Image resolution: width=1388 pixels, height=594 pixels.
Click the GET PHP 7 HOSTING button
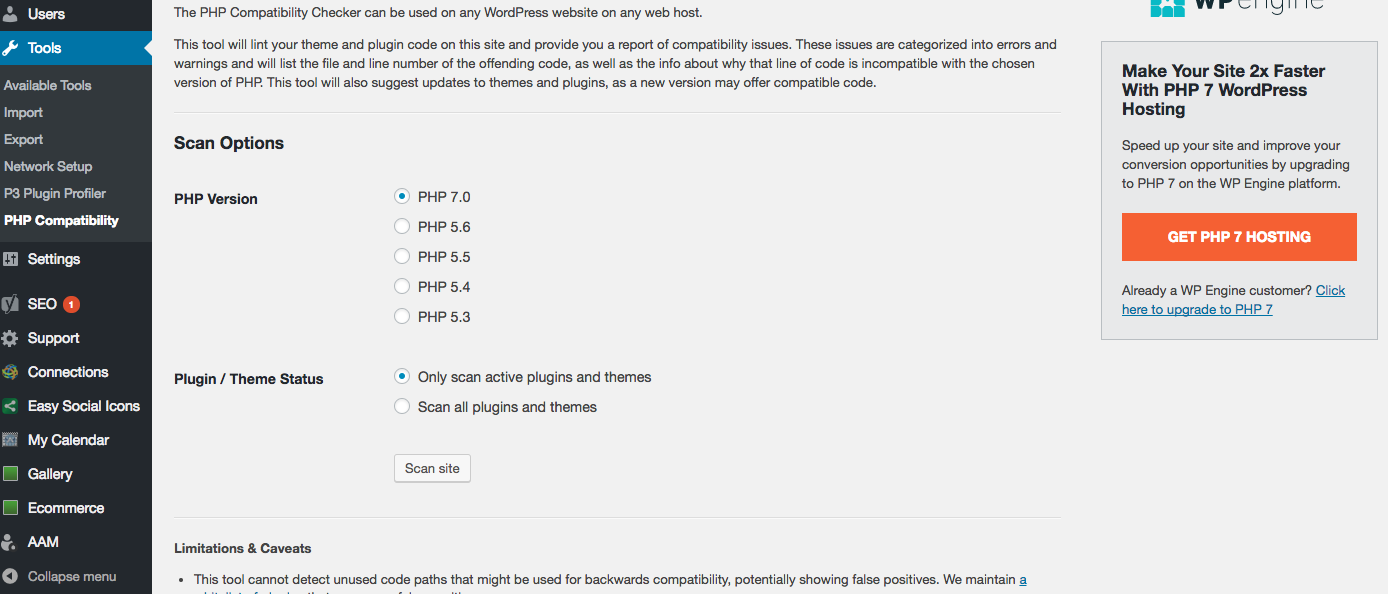point(1239,237)
